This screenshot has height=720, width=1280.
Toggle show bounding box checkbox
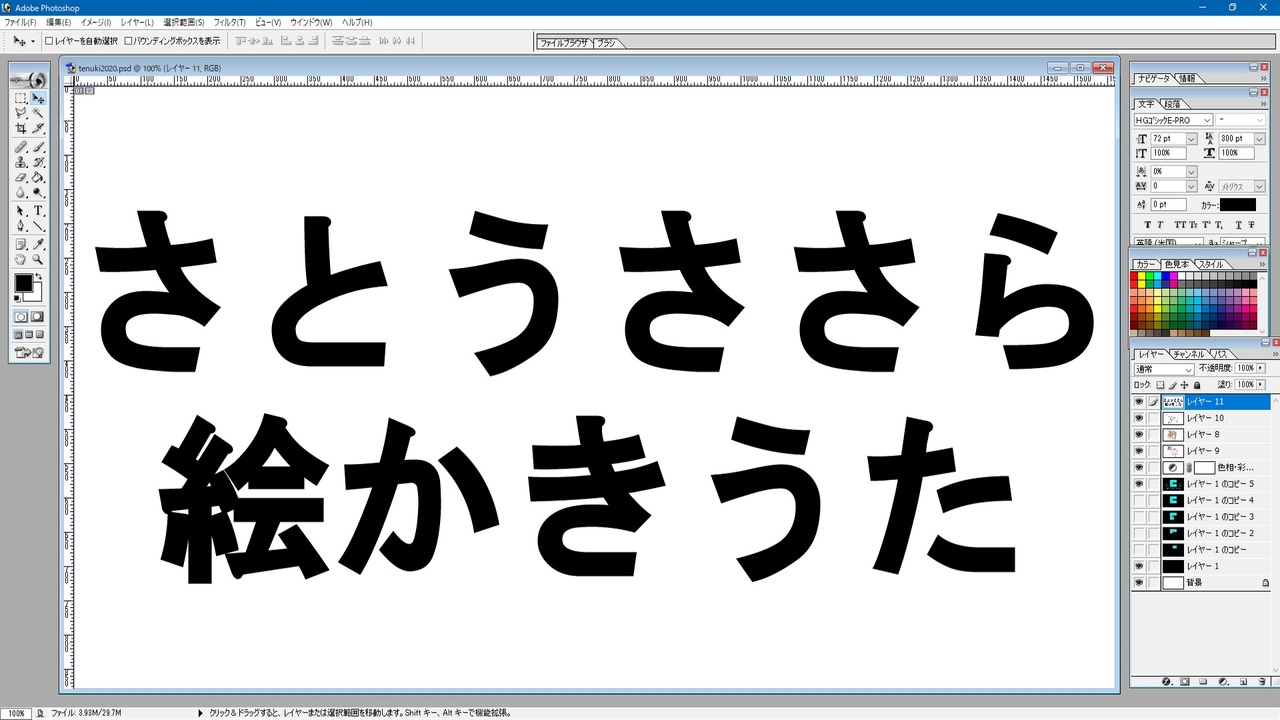pos(128,41)
